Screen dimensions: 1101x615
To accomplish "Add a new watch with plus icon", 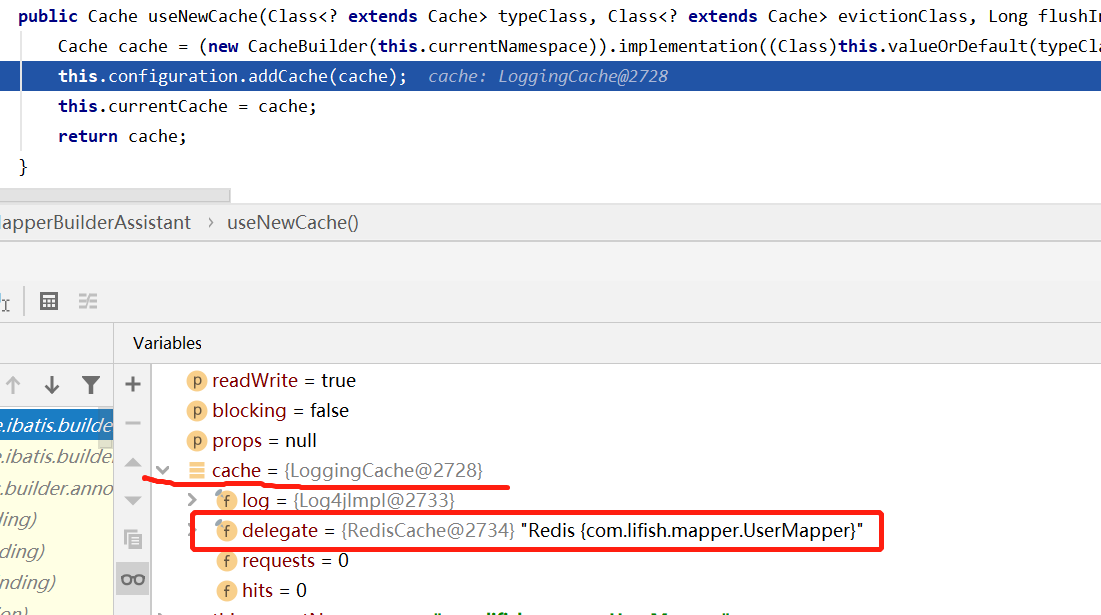I will [x=133, y=384].
